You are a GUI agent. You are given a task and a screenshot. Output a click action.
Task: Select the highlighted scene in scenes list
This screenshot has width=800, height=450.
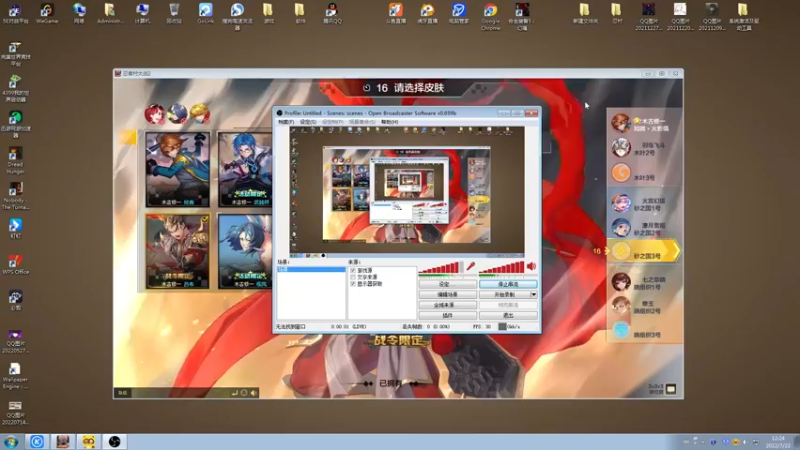[x=311, y=269]
